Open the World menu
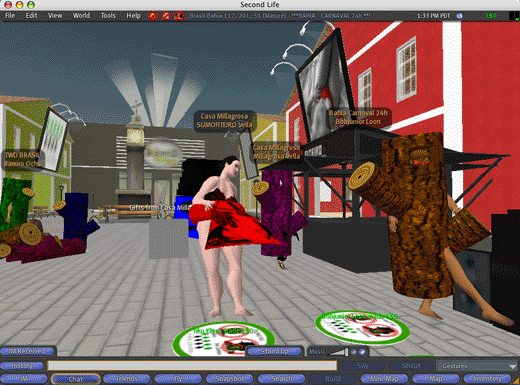Viewport: 520px width, 385px height. click(81, 16)
